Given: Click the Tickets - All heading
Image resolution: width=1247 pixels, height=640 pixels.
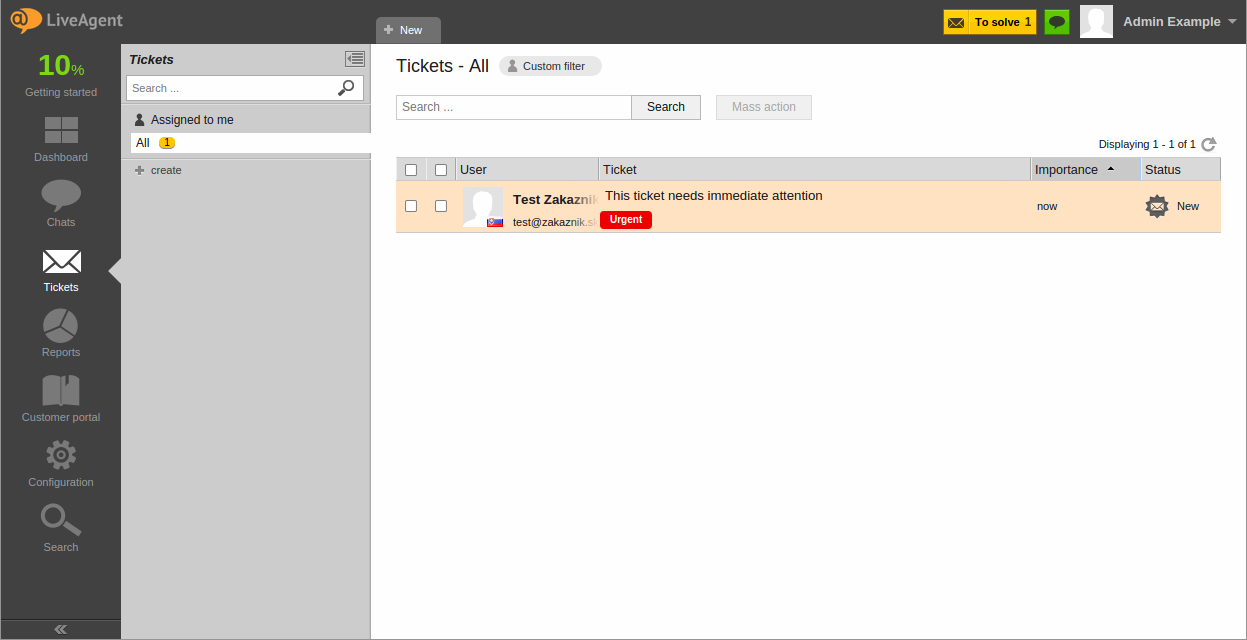Looking at the screenshot, I should pos(442,66).
